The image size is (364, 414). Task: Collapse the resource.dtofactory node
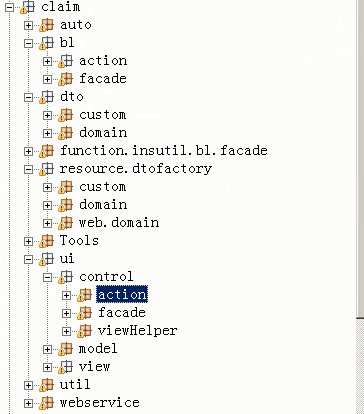coord(28,169)
